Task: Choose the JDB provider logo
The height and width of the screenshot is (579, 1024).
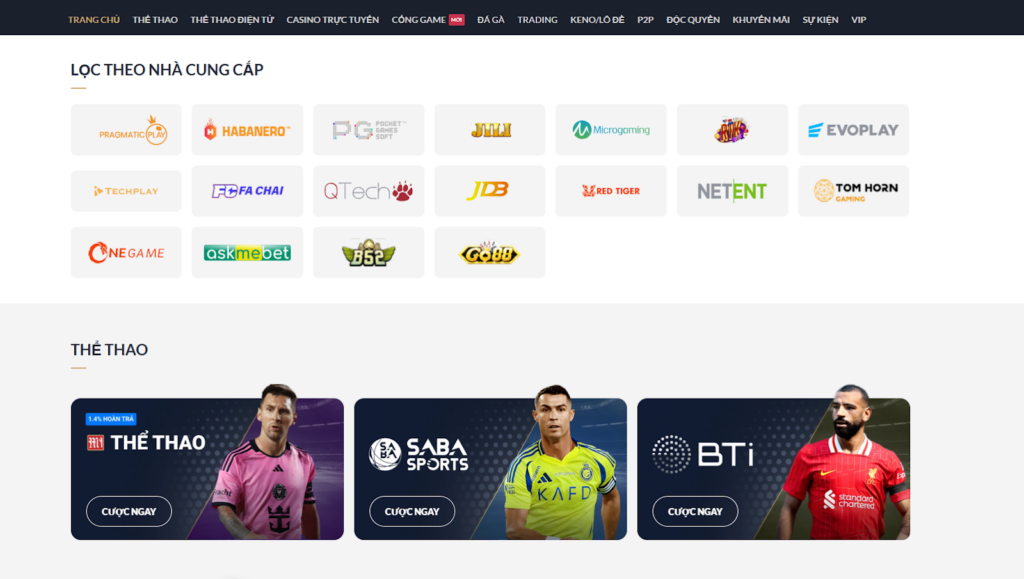Action: click(x=490, y=191)
